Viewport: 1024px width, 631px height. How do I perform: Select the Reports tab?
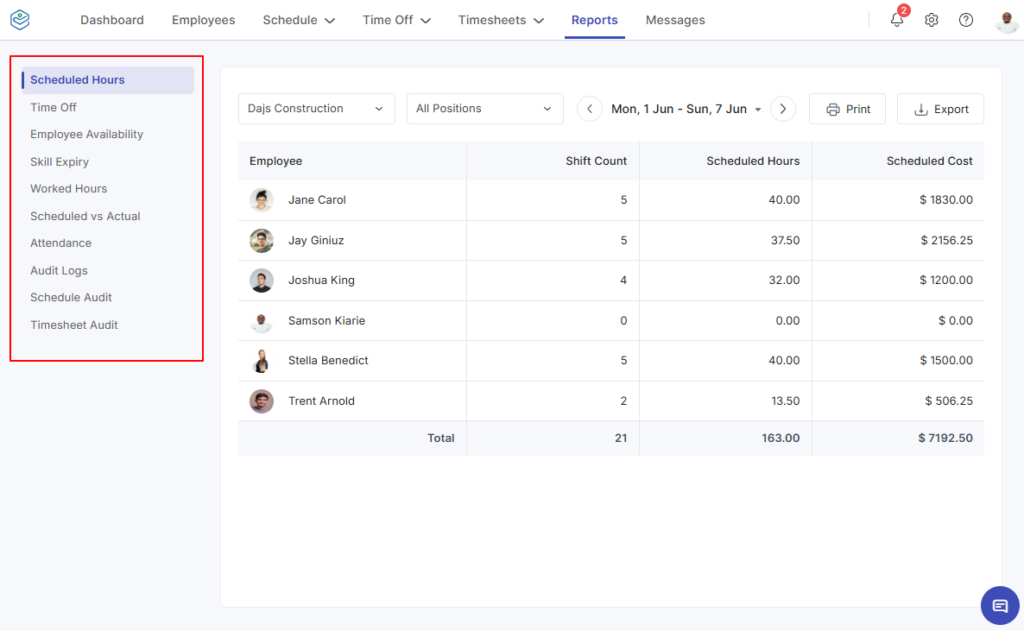click(x=594, y=20)
